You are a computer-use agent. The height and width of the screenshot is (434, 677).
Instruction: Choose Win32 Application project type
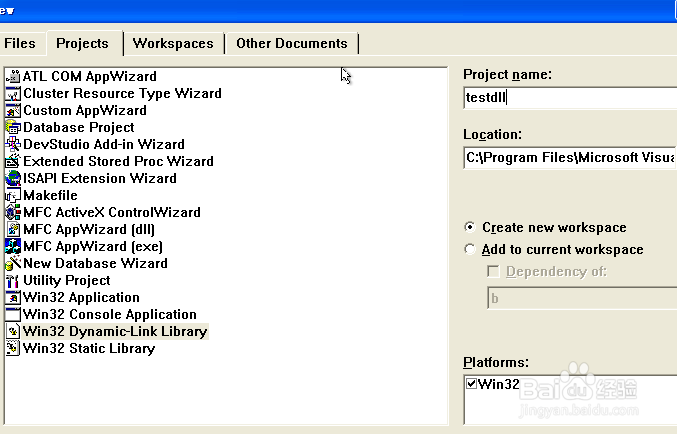click(x=81, y=297)
